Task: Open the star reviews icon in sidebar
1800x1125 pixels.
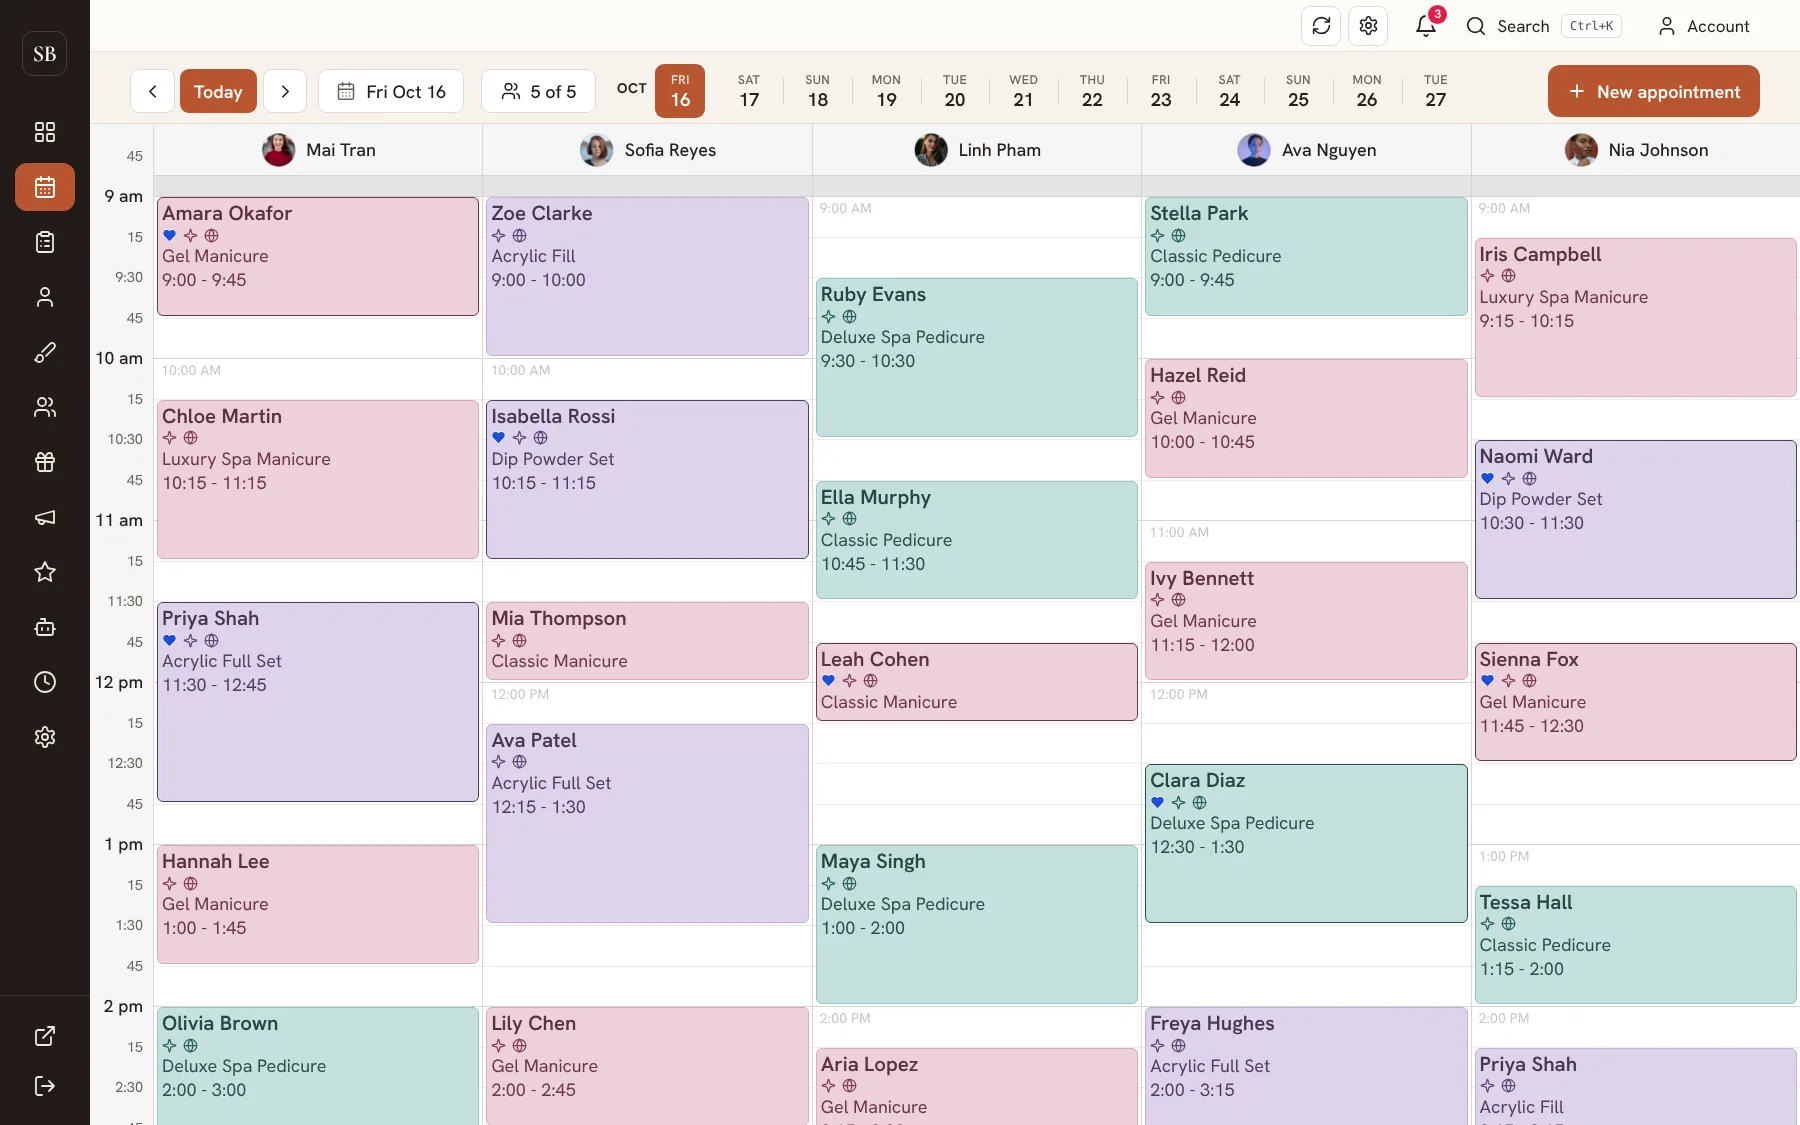Action: pos(45,572)
